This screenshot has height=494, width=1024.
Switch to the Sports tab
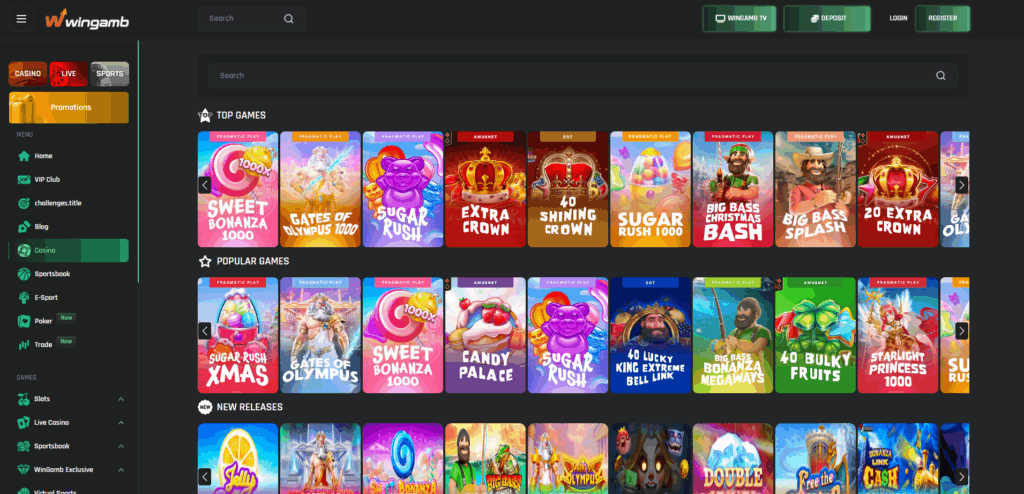coord(110,74)
